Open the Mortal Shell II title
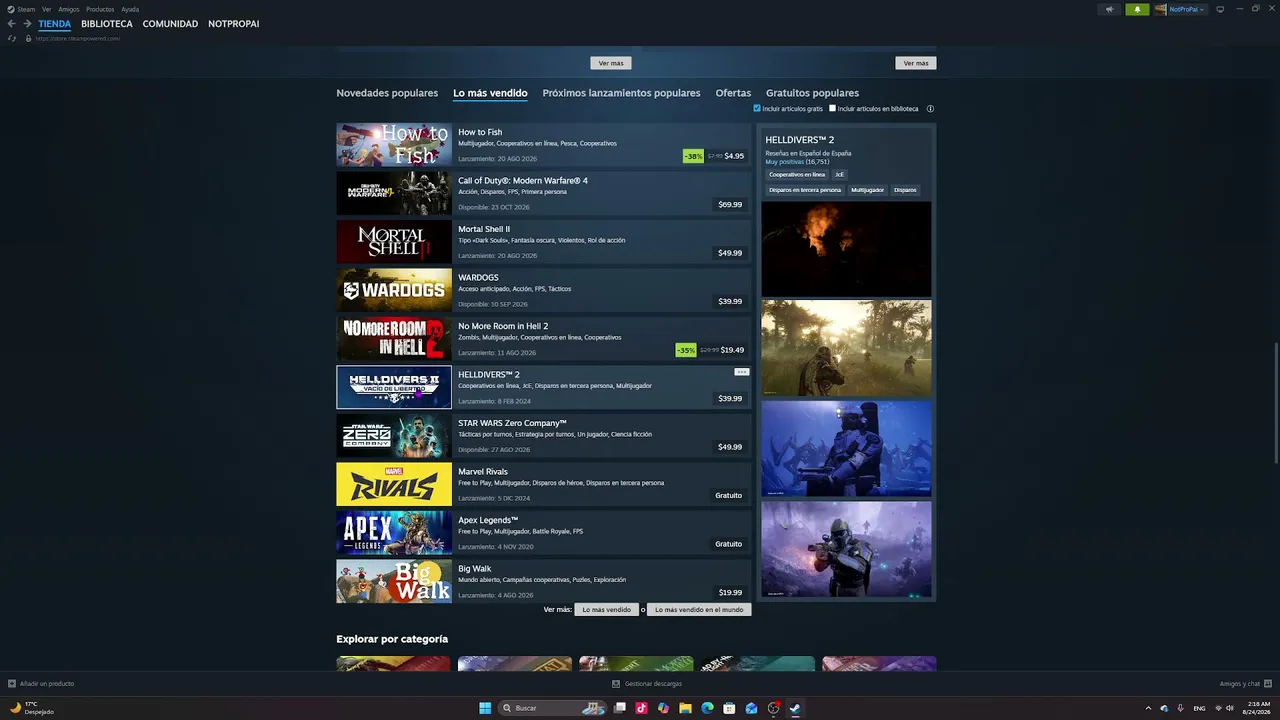This screenshot has width=1280, height=720. click(x=484, y=229)
